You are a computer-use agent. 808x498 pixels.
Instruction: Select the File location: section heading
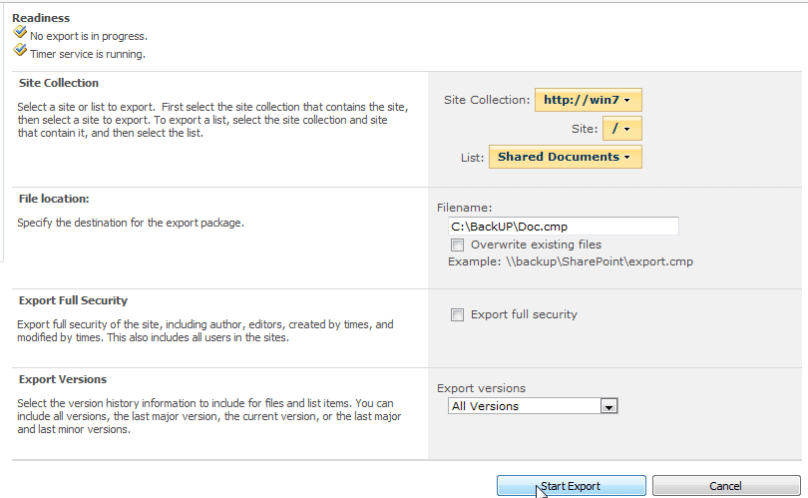[54, 199]
